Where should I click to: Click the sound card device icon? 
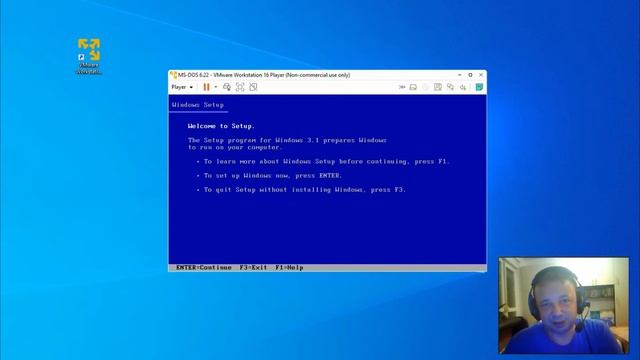click(x=463, y=87)
